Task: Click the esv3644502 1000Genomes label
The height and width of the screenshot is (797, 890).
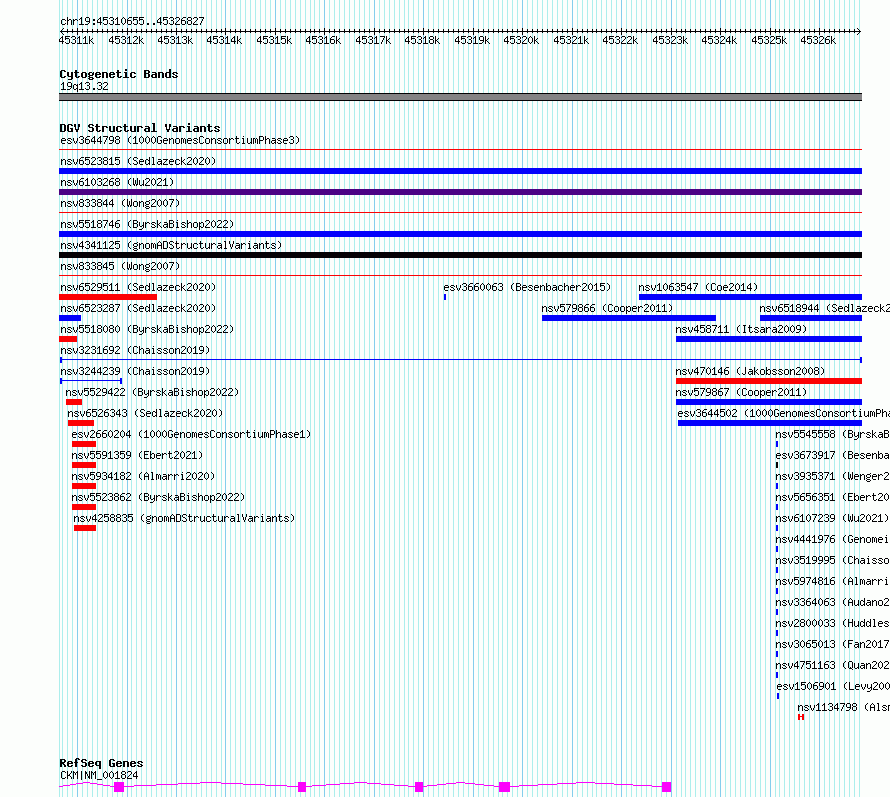Action: (x=783, y=413)
